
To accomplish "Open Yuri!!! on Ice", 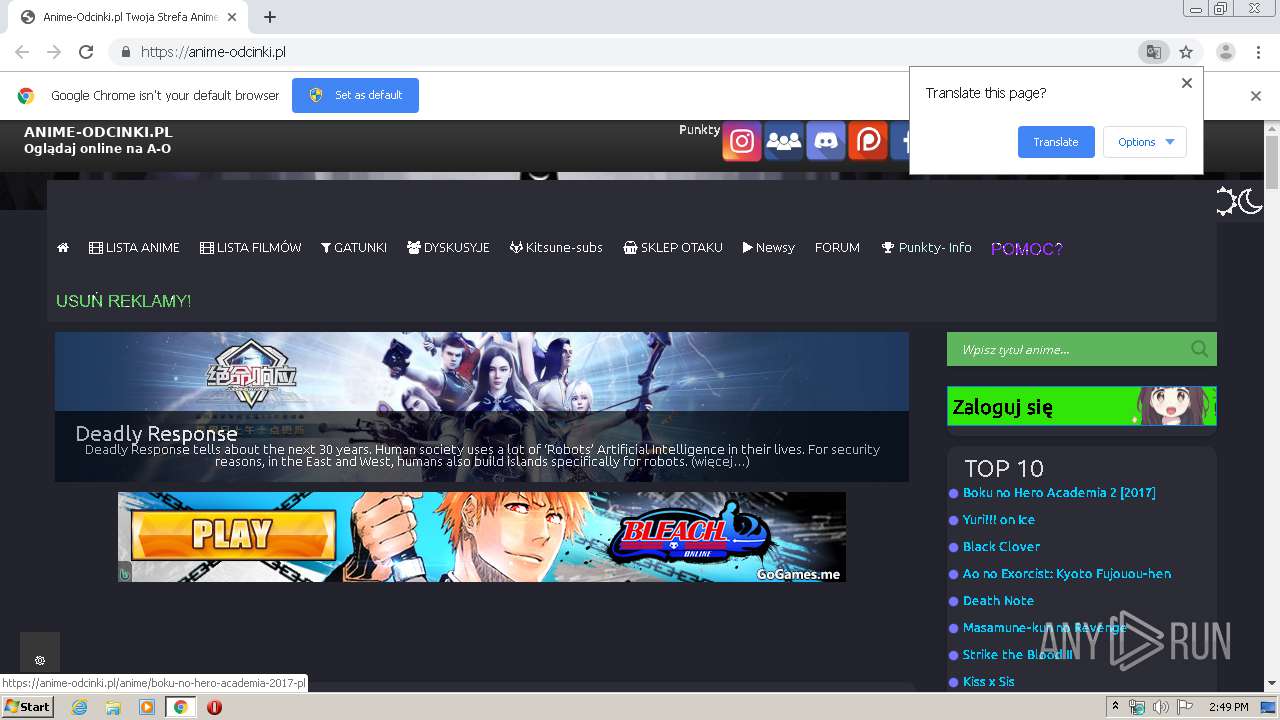I will point(999,520).
